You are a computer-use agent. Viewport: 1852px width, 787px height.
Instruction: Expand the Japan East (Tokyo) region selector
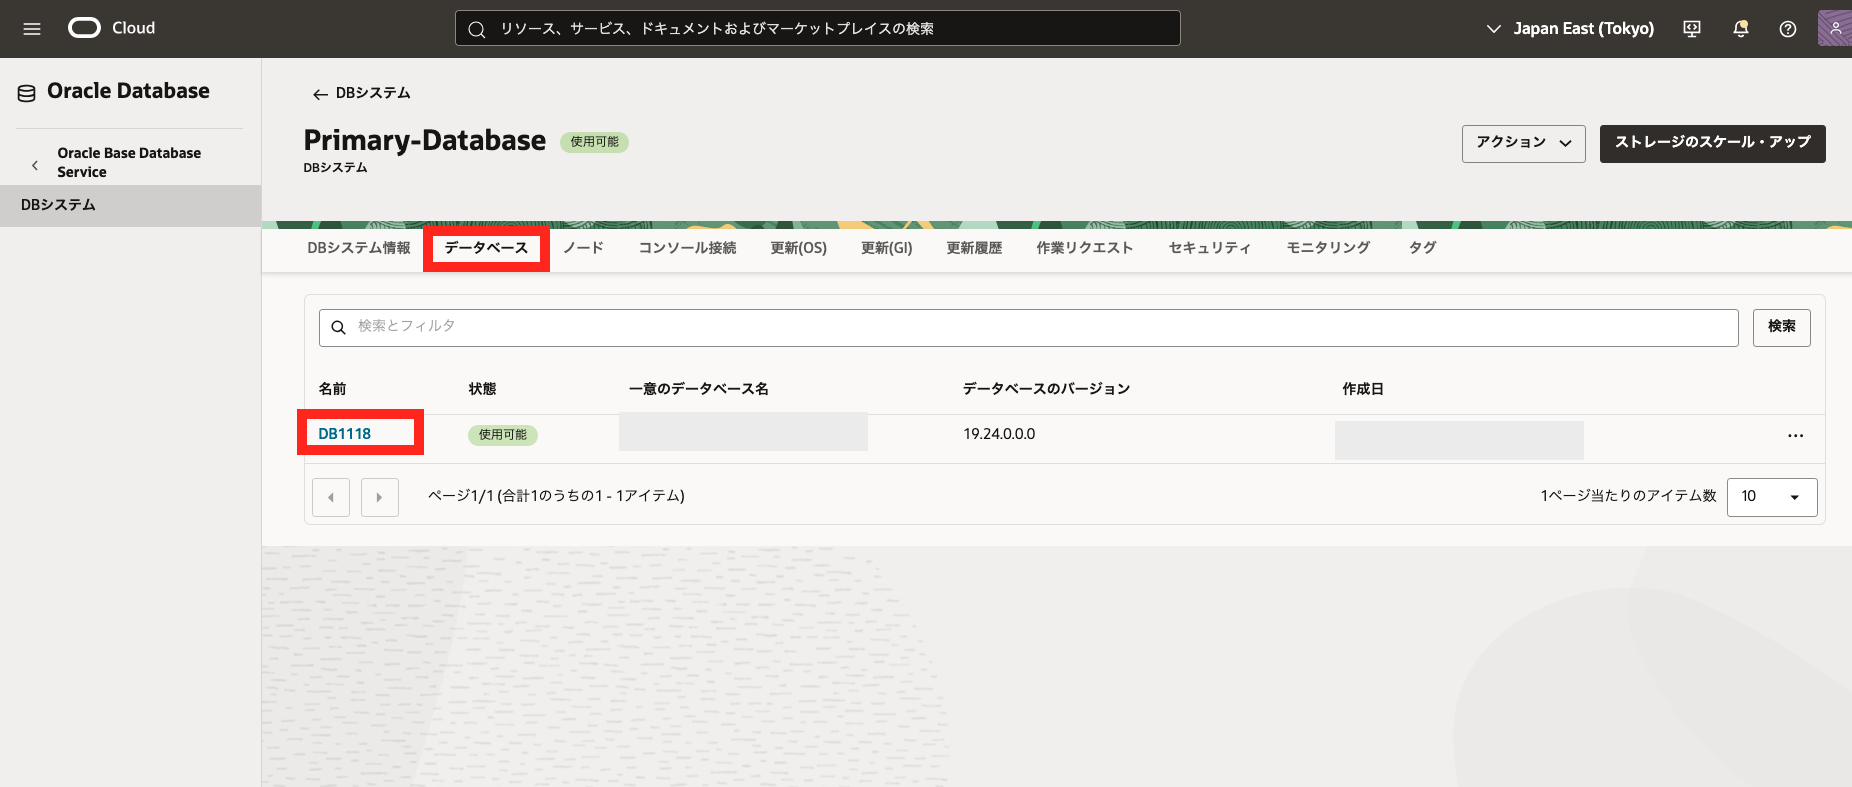[1570, 29]
